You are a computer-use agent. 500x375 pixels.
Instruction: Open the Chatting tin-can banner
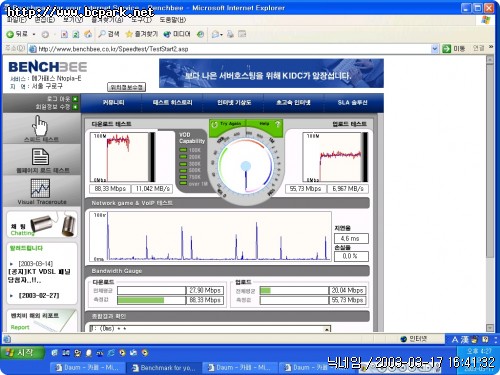click(x=42, y=225)
